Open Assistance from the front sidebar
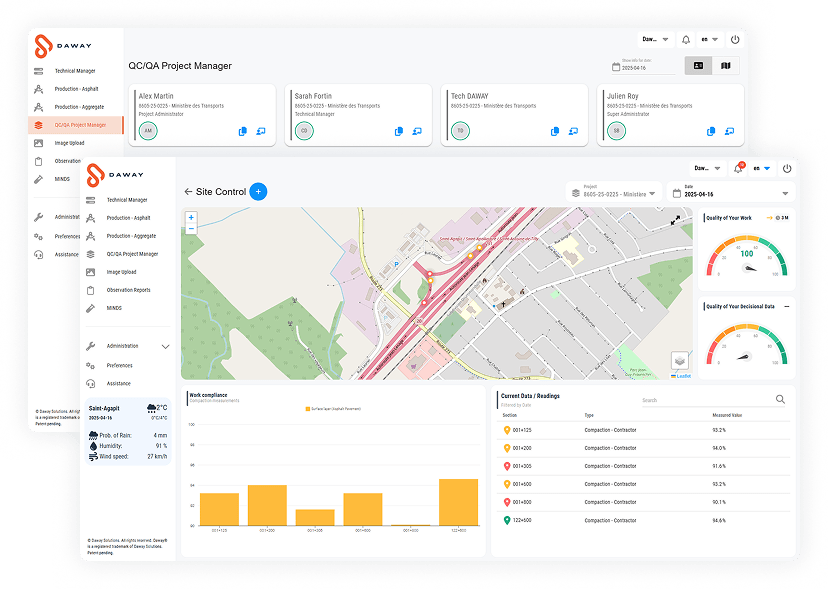The height and width of the screenshot is (589, 828). (118, 383)
